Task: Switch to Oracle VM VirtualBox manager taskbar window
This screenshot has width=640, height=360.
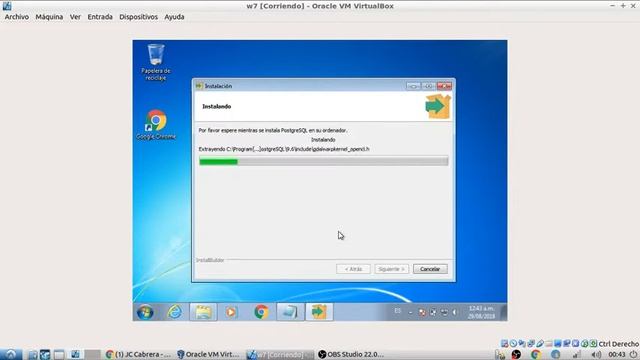Action: pos(209,354)
